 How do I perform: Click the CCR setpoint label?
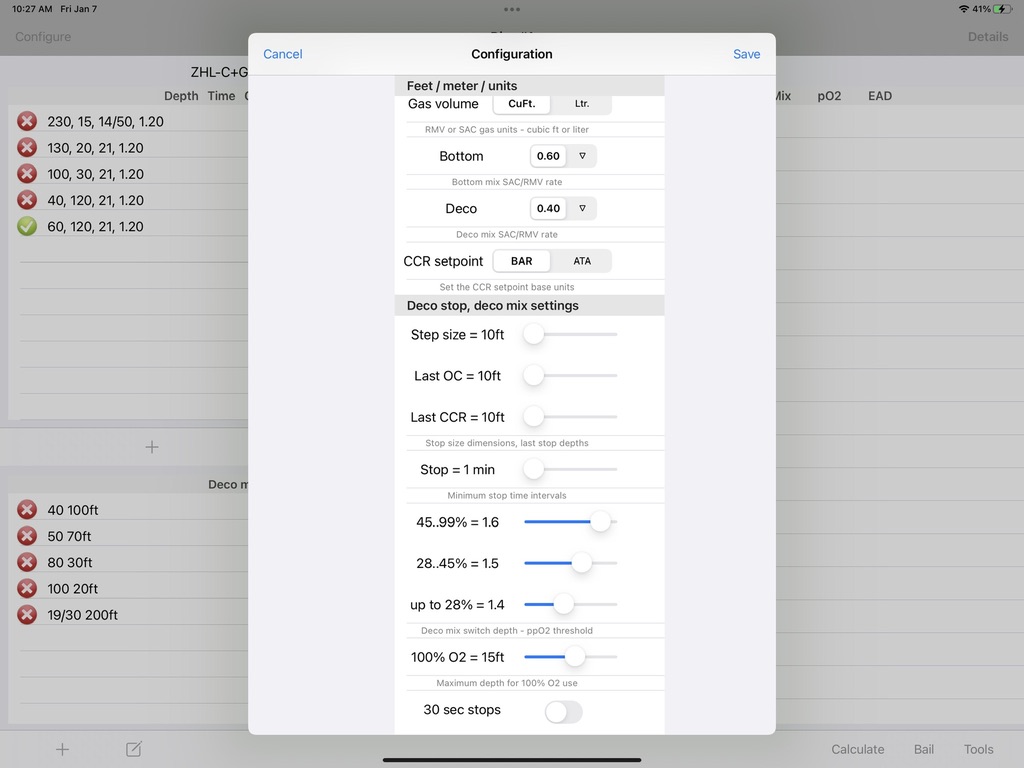[443, 261]
